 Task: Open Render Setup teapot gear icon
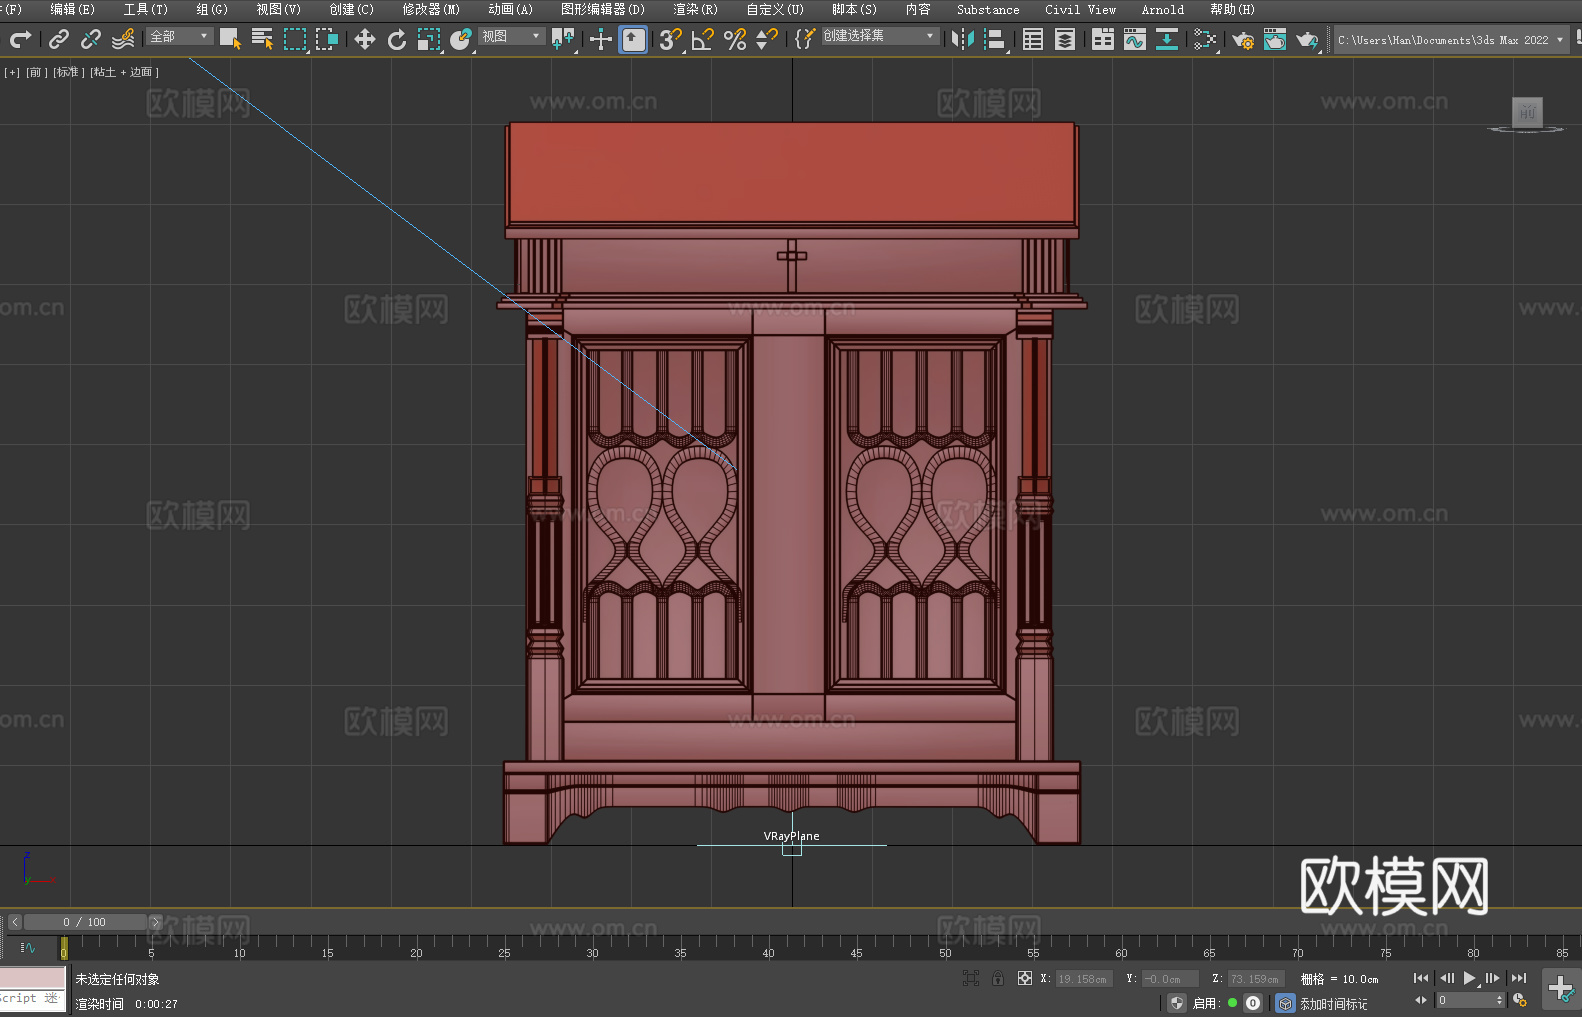[1243, 39]
